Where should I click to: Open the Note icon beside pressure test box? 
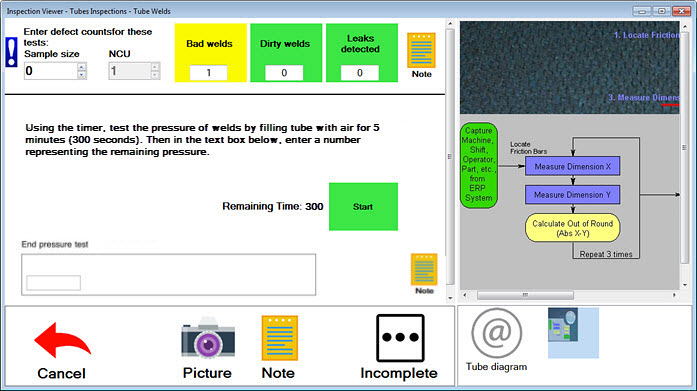424,269
